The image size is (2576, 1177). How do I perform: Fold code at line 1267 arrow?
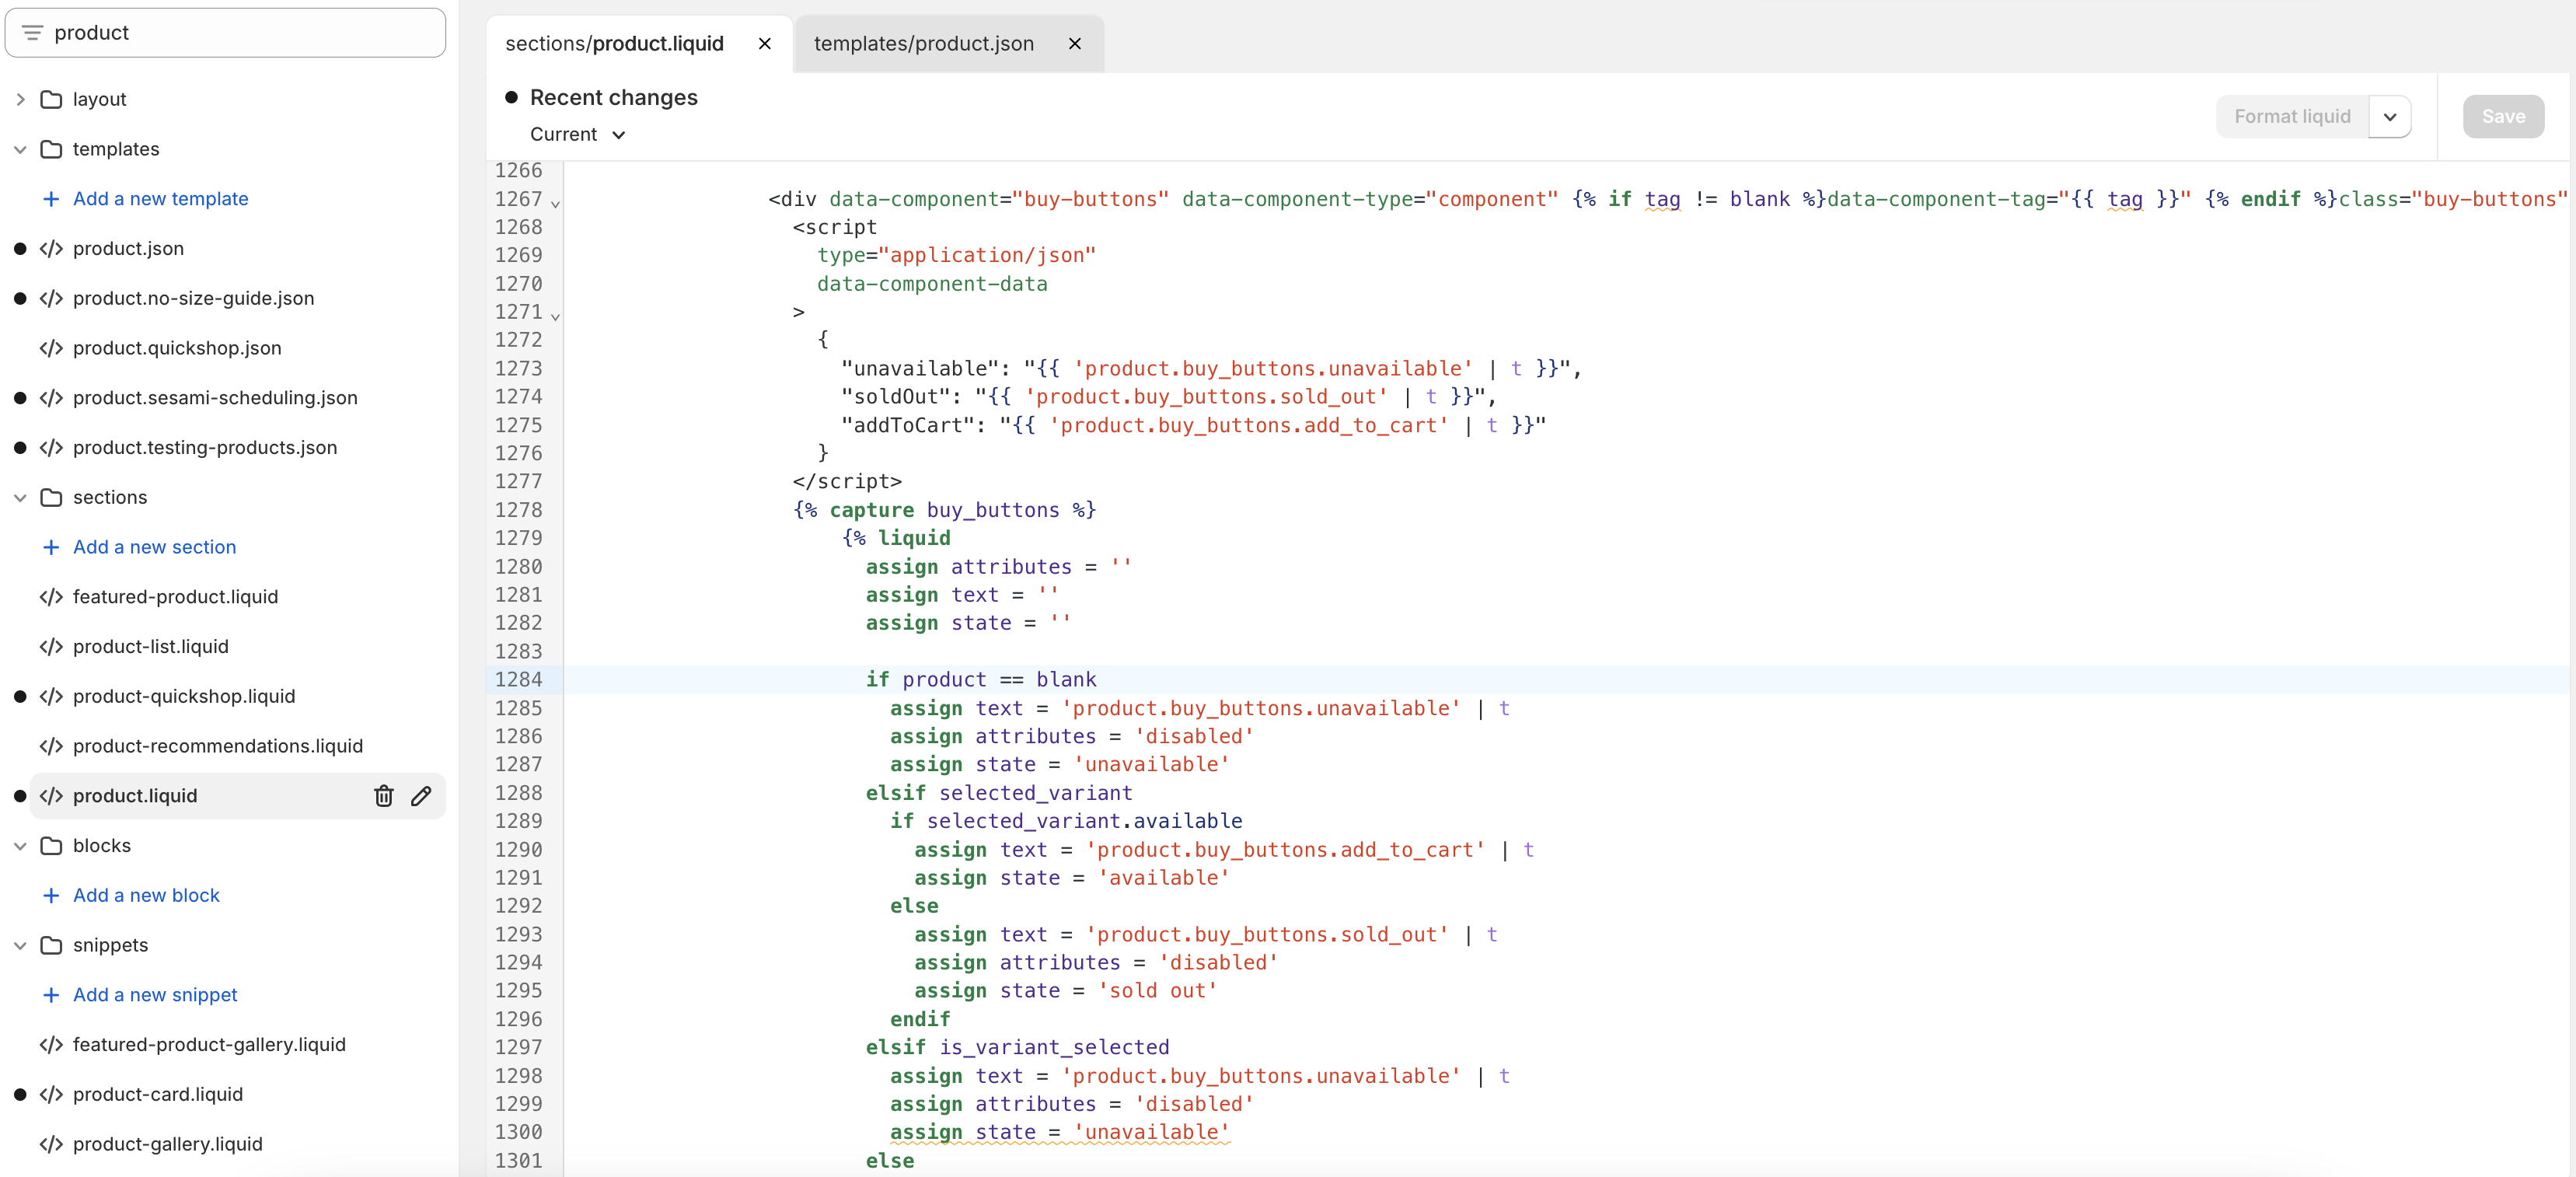(x=555, y=203)
